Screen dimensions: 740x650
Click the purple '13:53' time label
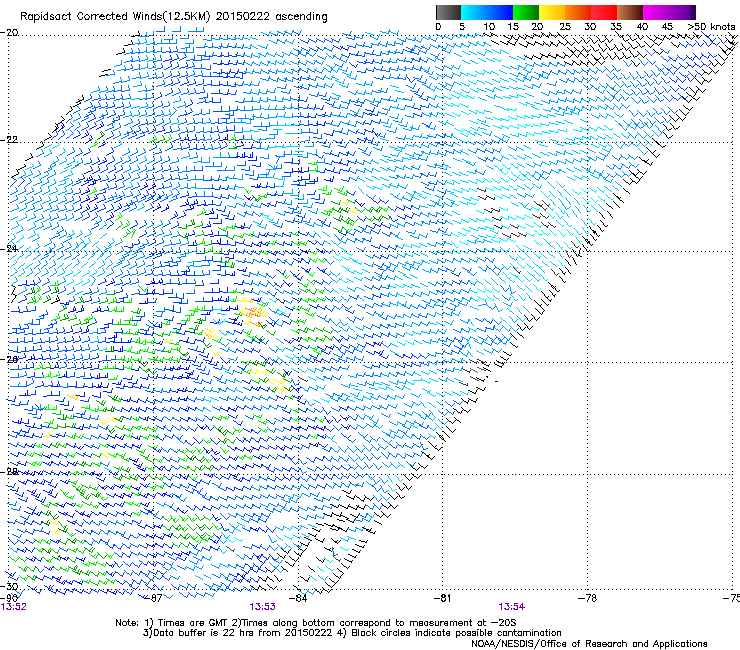coord(262,607)
